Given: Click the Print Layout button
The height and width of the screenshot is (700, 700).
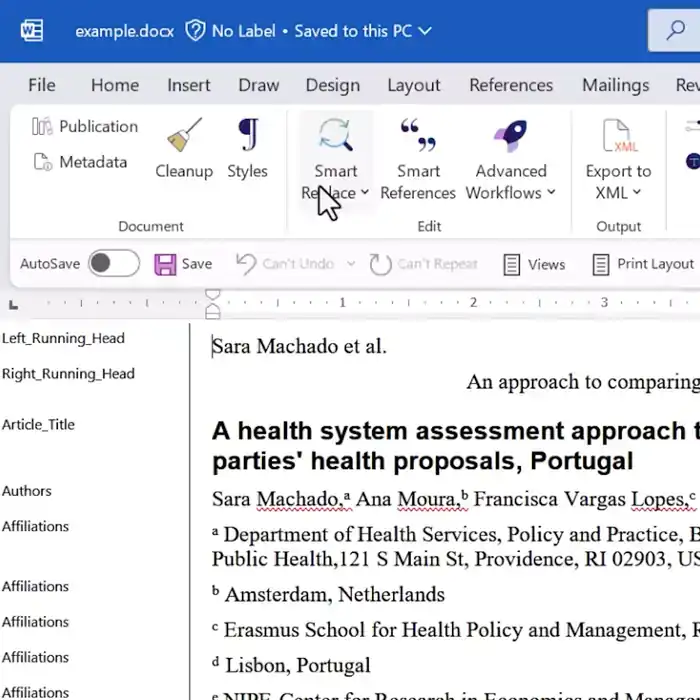Looking at the screenshot, I should (643, 264).
